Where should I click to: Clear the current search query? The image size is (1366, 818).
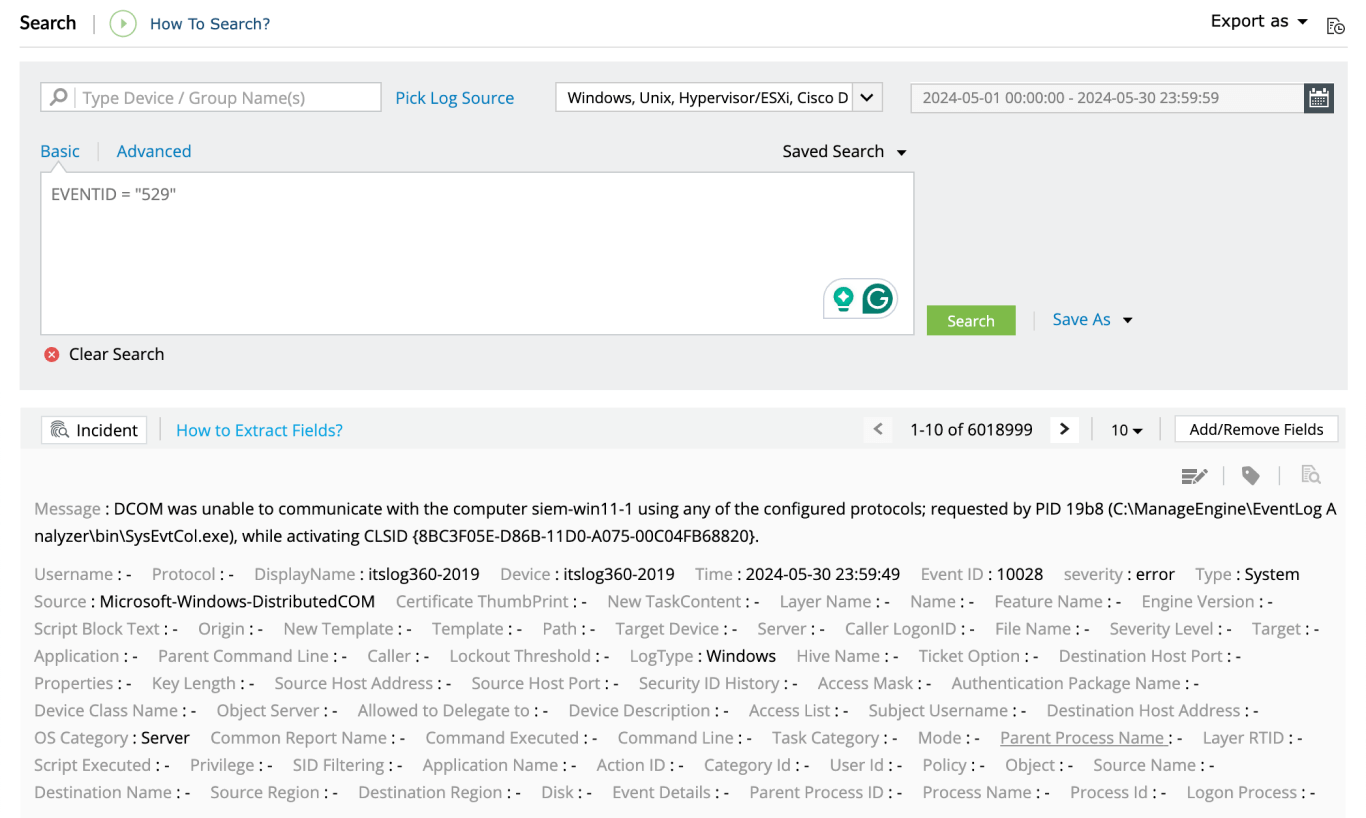click(x=103, y=353)
